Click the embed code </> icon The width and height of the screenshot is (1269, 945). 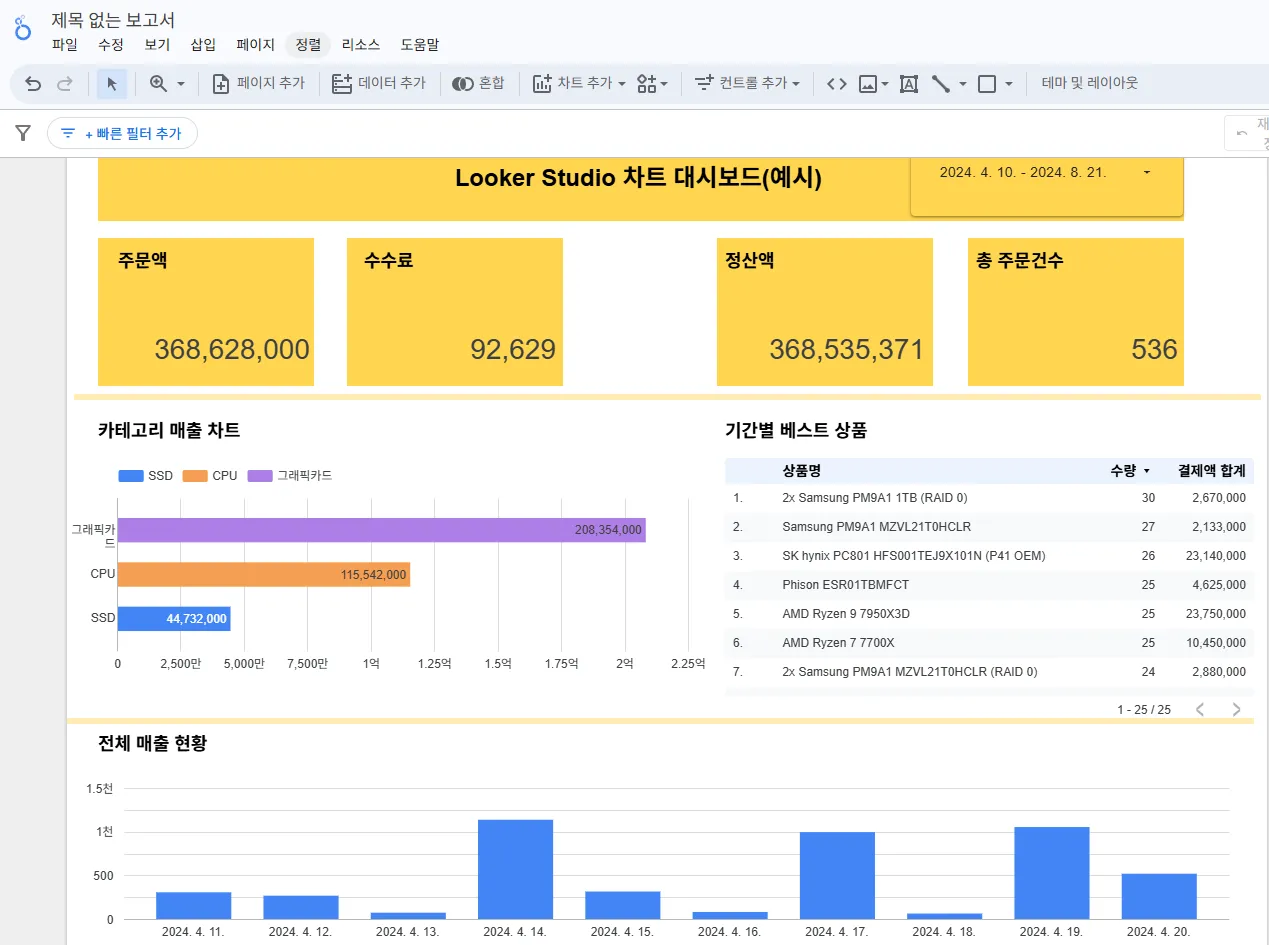tap(836, 83)
